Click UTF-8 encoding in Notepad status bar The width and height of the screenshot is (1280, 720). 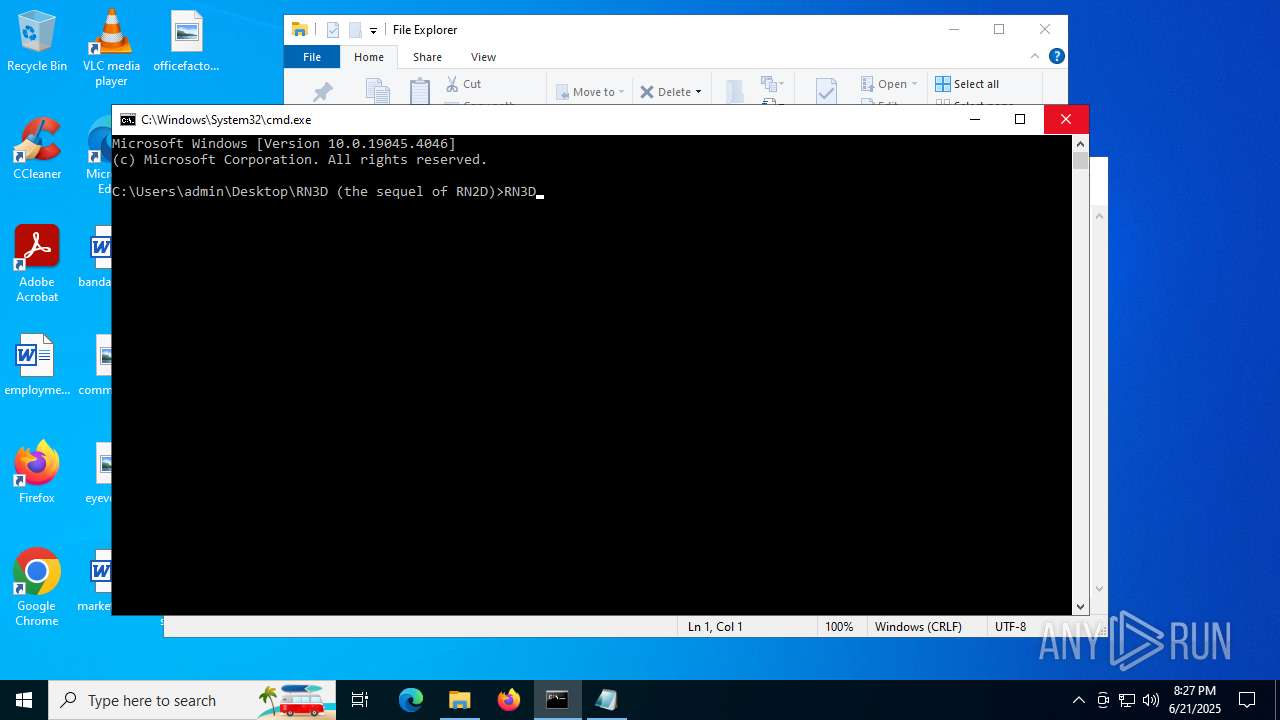1011,627
